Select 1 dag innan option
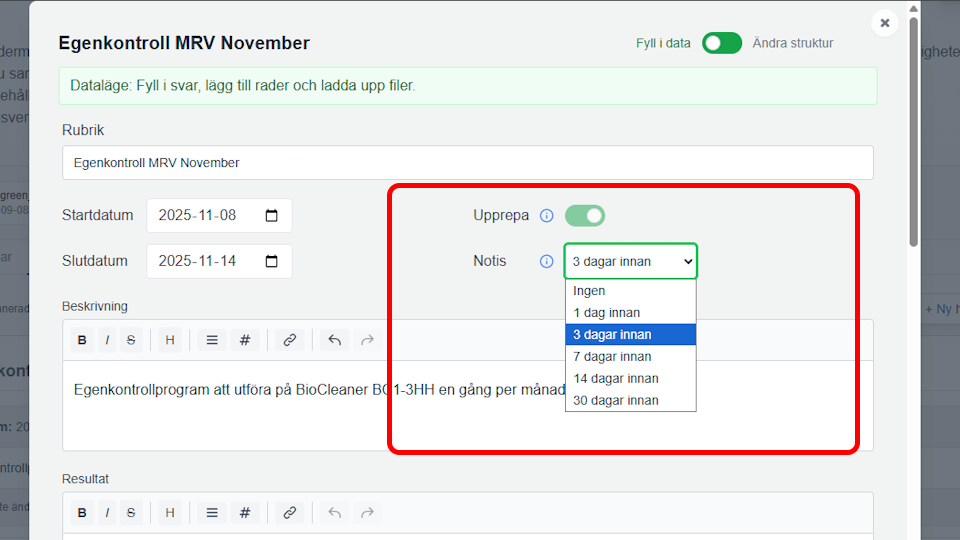Screen dimensions: 960x540 (631, 313)
